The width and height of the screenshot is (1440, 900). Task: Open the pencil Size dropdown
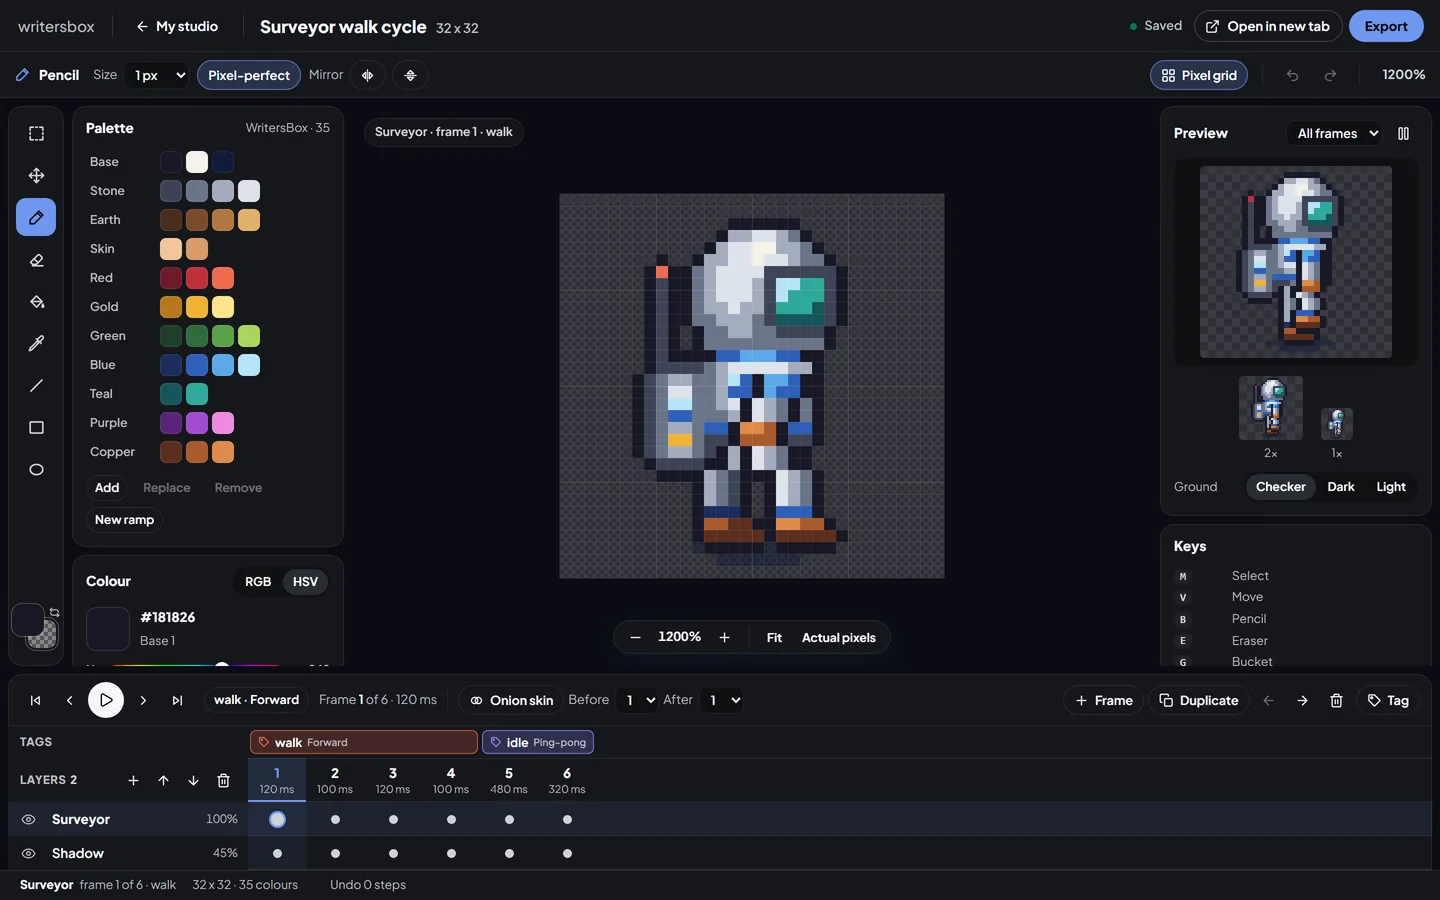(159, 75)
